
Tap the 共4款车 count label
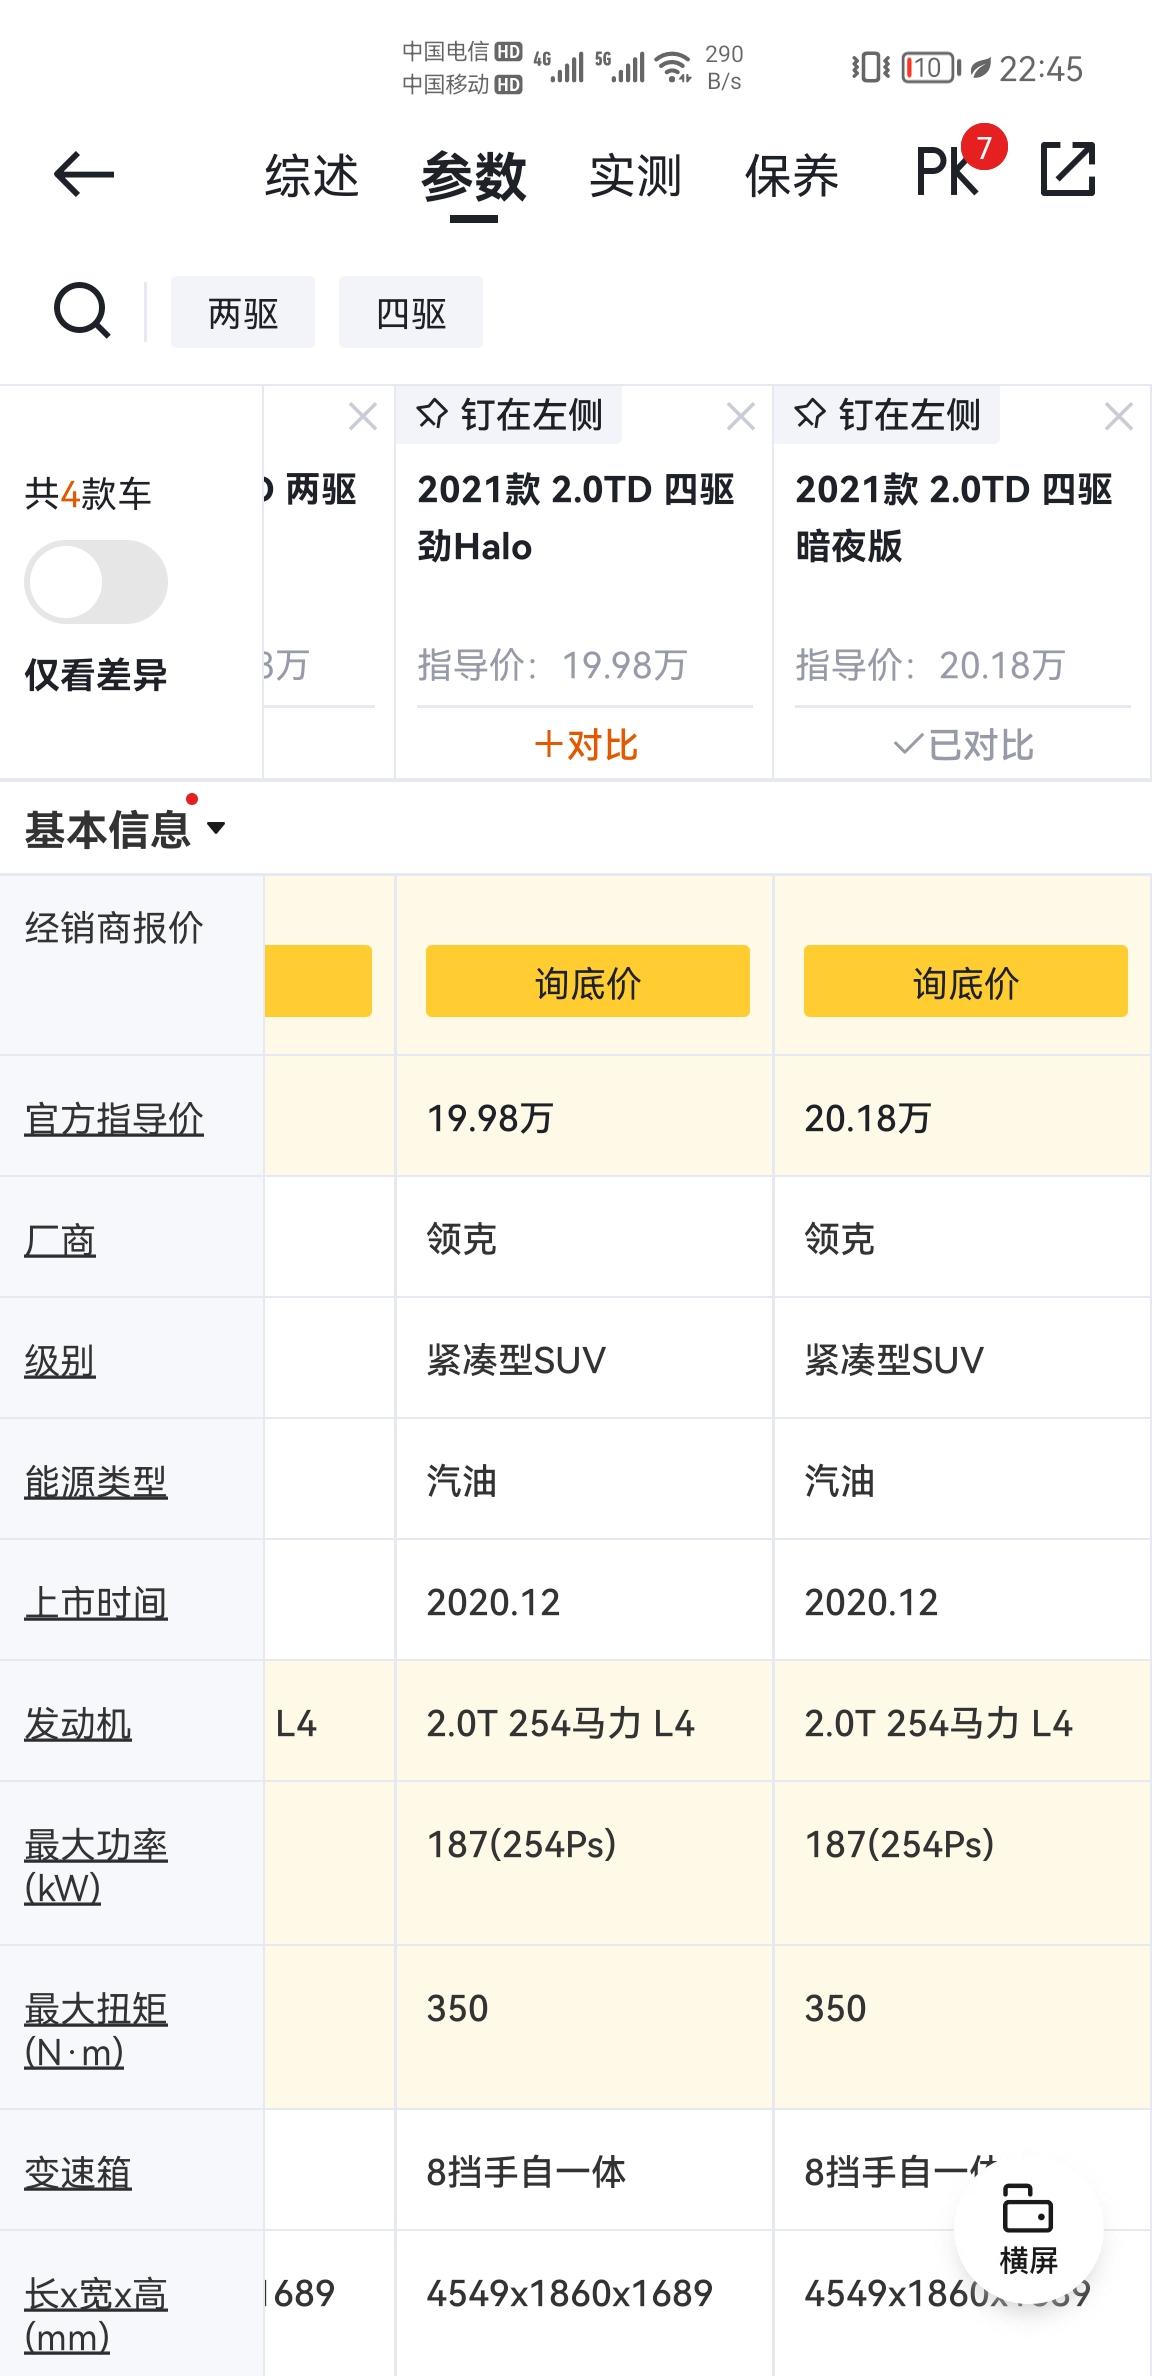[88, 494]
